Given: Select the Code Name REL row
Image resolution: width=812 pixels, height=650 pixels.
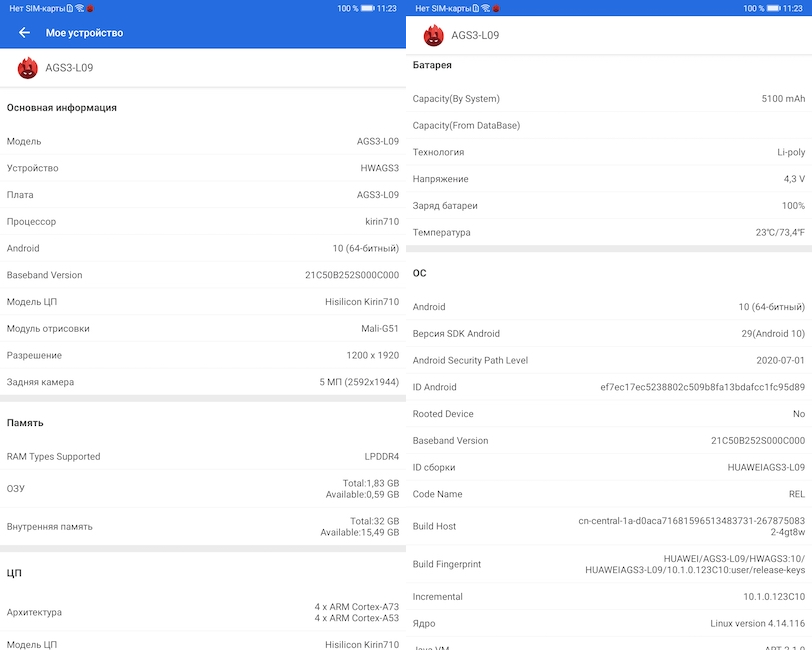Looking at the screenshot, I should pos(609,494).
